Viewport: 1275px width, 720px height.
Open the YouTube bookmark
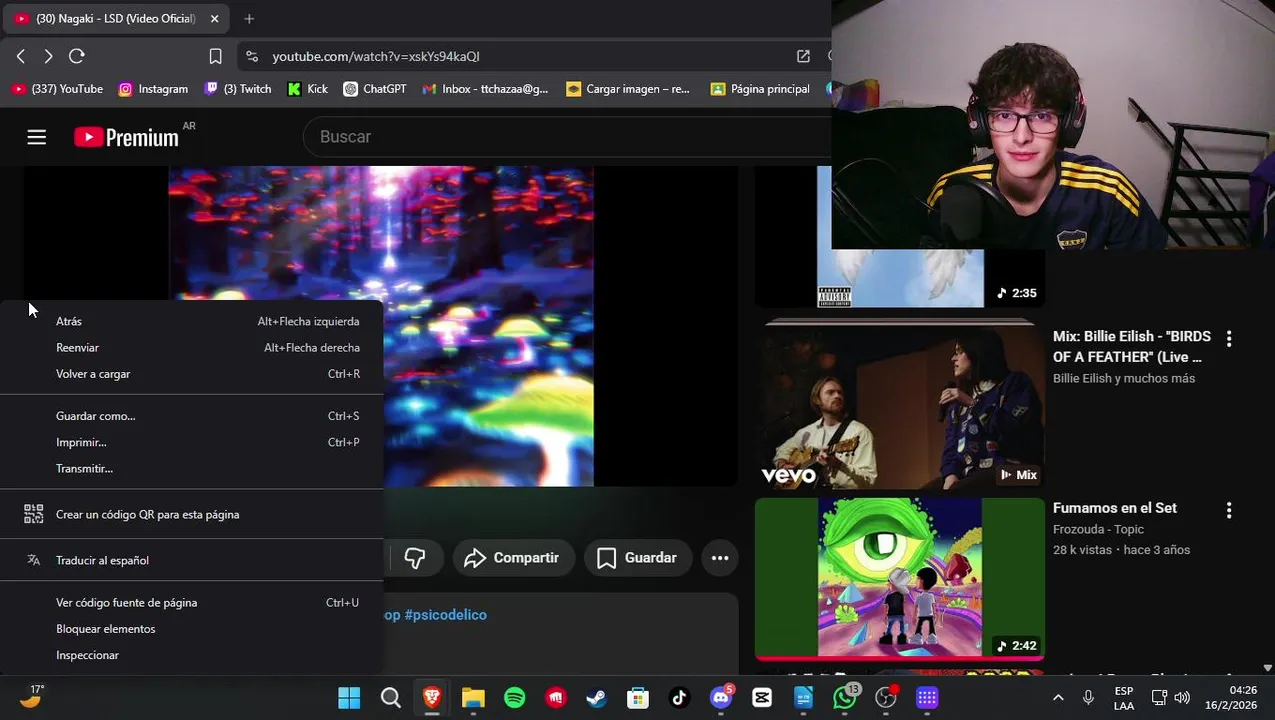pyautogui.click(x=57, y=89)
